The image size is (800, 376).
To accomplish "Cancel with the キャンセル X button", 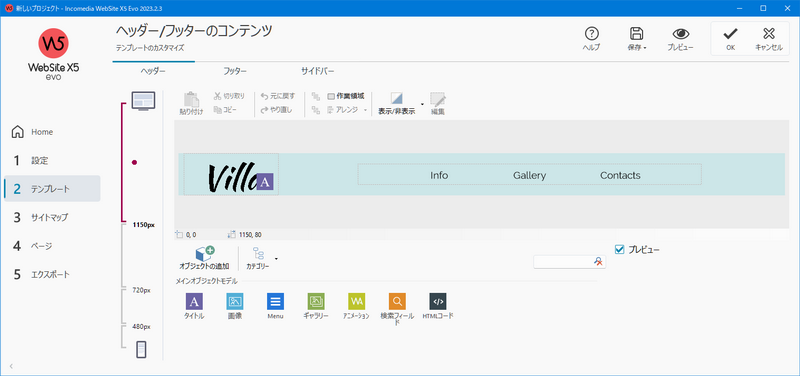I will pos(769,39).
